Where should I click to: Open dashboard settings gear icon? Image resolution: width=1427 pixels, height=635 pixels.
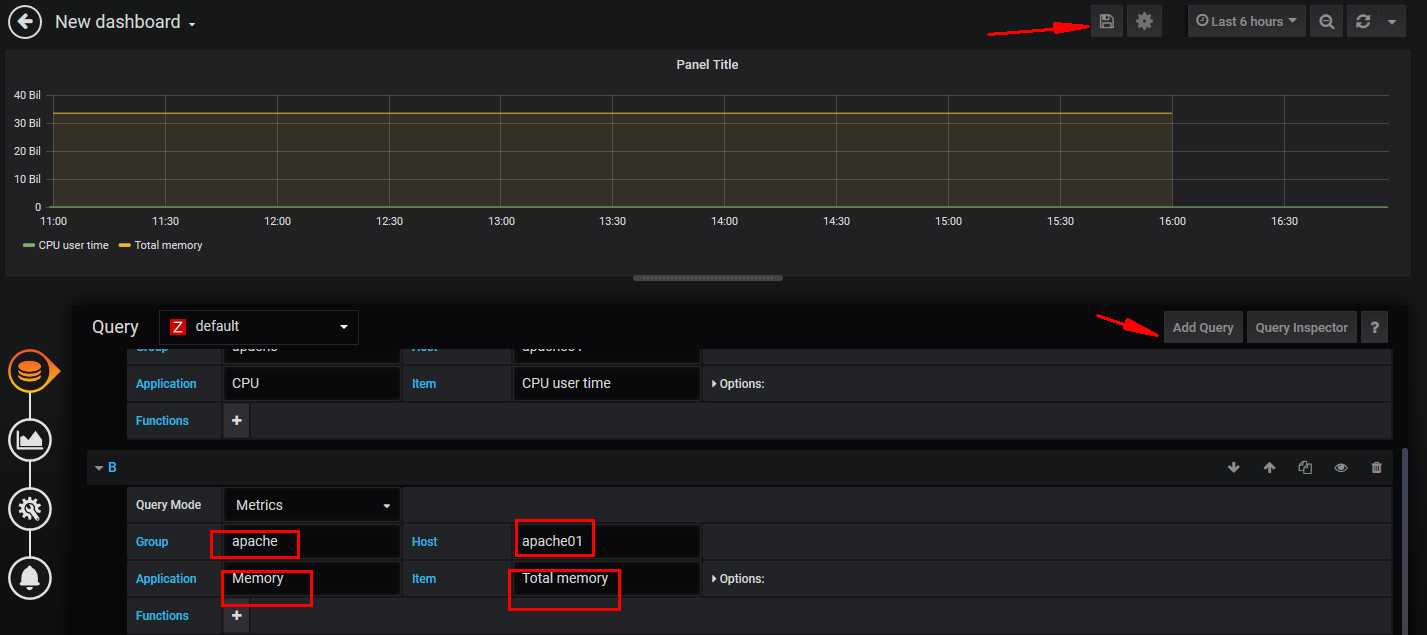[1144, 21]
